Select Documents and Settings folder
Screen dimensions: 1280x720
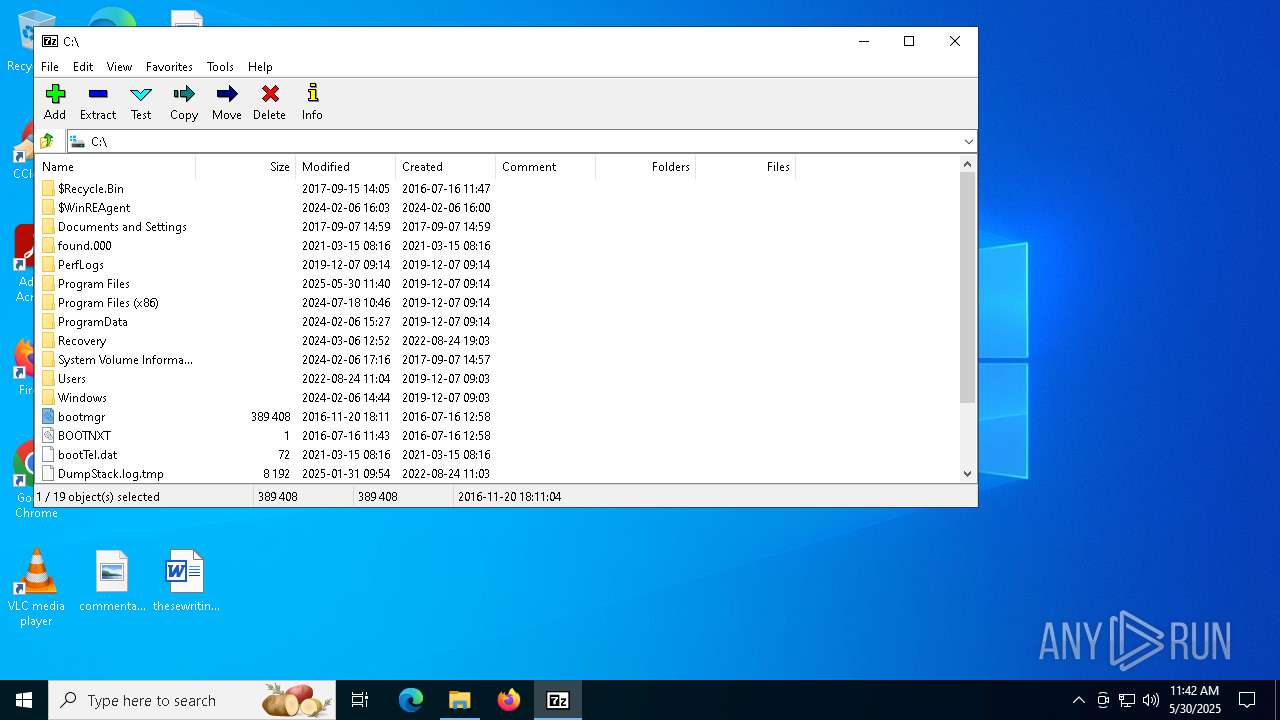click(x=122, y=227)
